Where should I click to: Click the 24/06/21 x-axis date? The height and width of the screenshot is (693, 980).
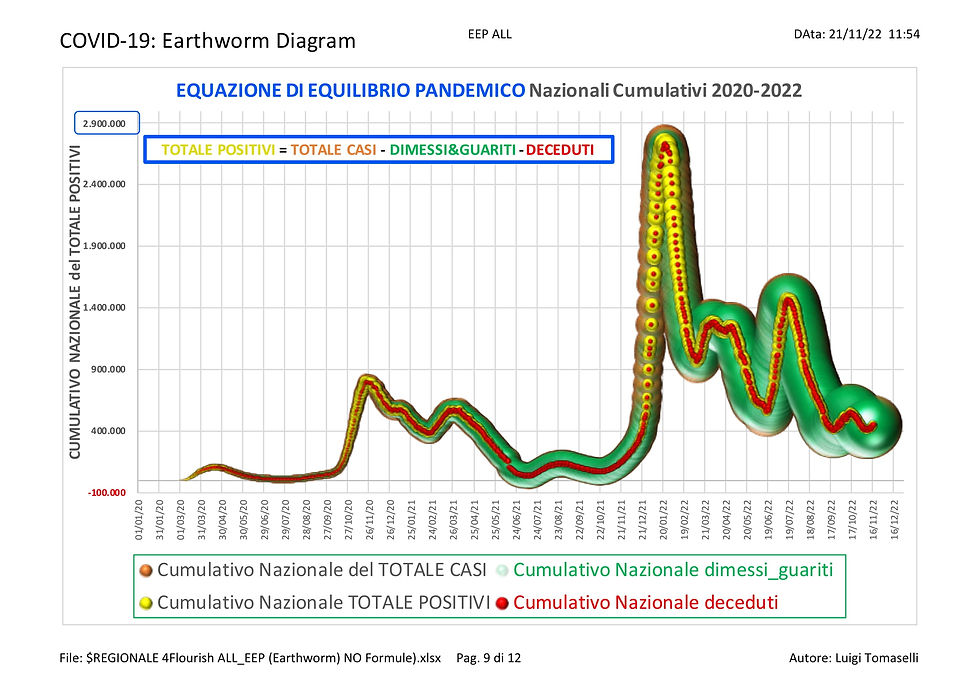pyautogui.click(x=516, y=519)
